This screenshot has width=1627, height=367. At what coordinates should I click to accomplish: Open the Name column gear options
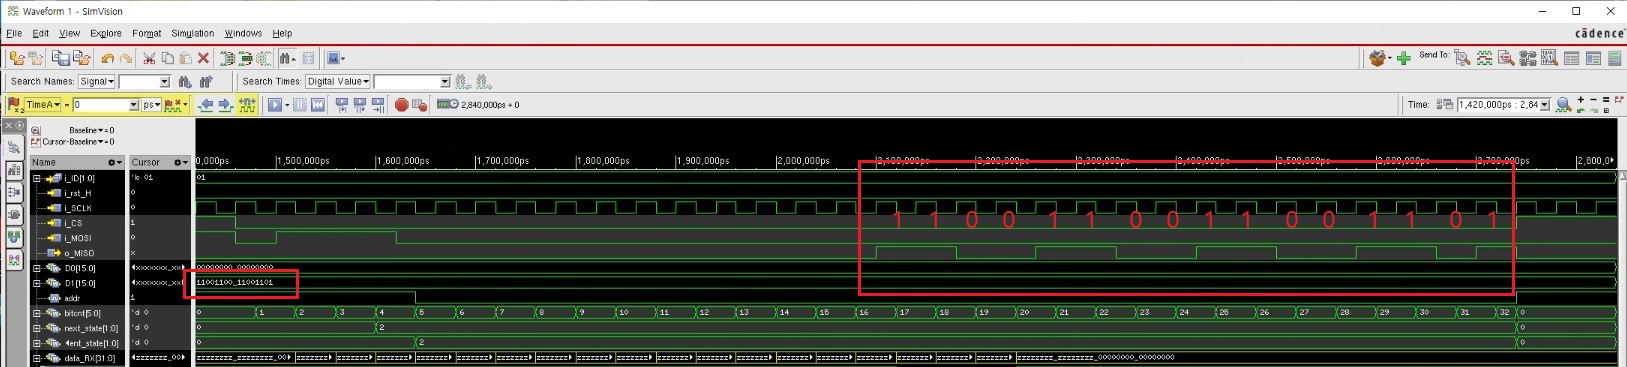114,162
